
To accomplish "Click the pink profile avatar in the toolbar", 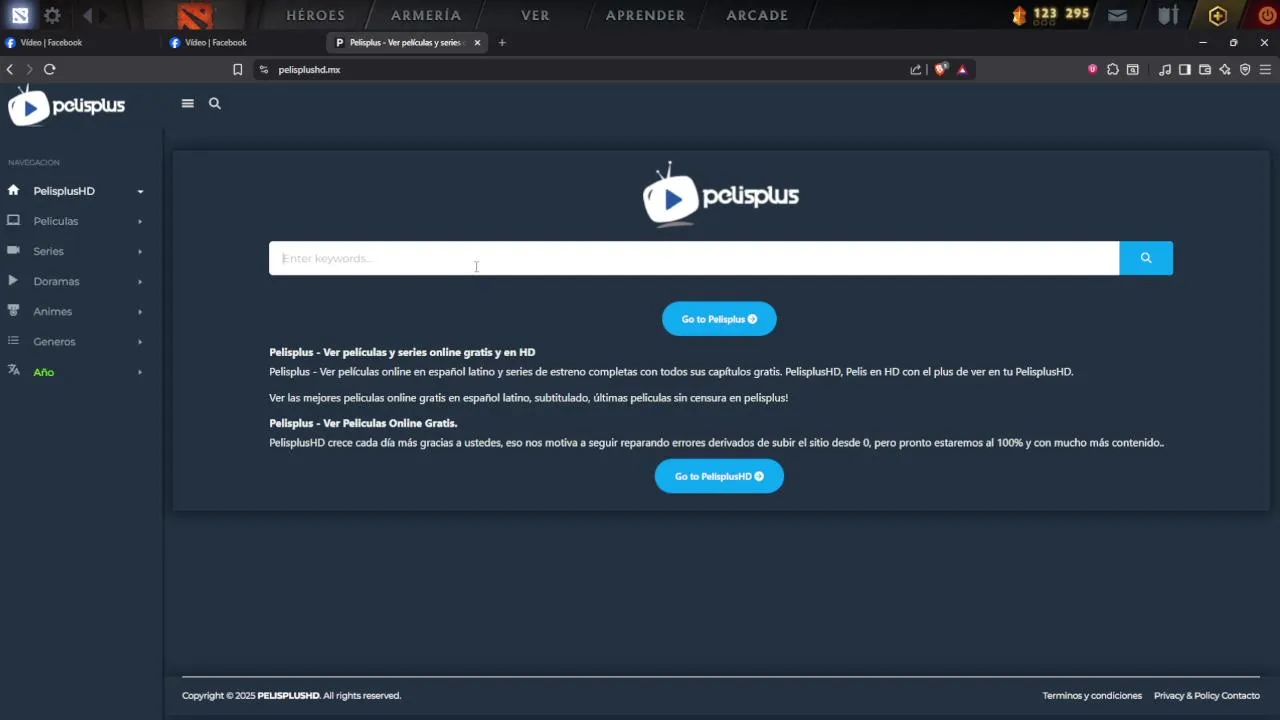I will click(1093, 70).
